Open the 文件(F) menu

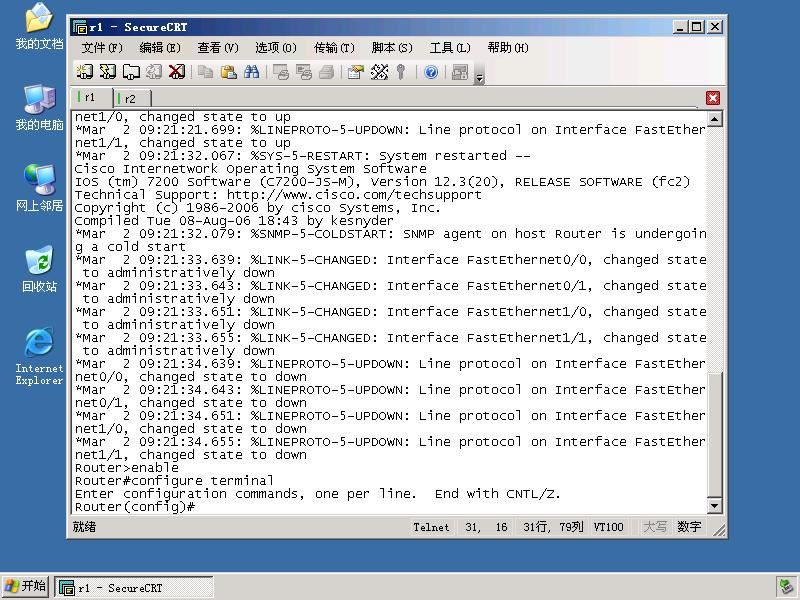coord(102,48)
